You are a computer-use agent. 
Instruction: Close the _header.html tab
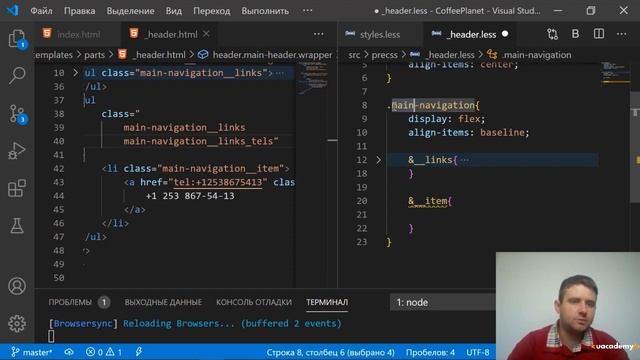206,34
